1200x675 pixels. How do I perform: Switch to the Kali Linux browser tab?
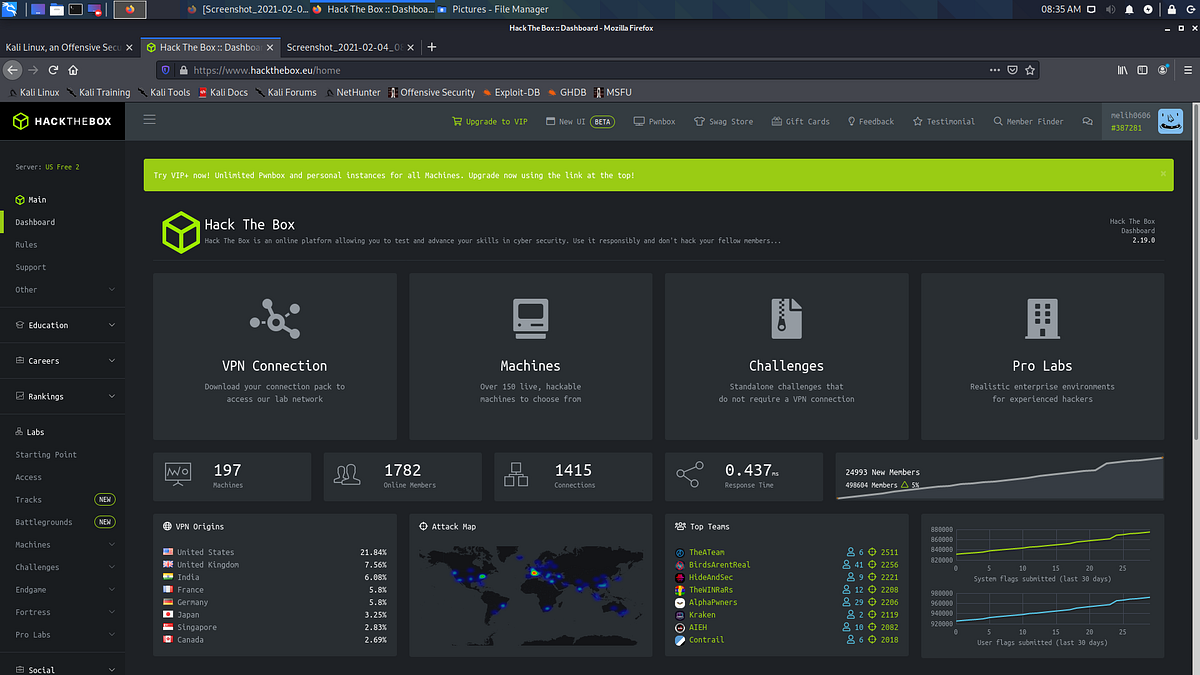coord(70,47)
